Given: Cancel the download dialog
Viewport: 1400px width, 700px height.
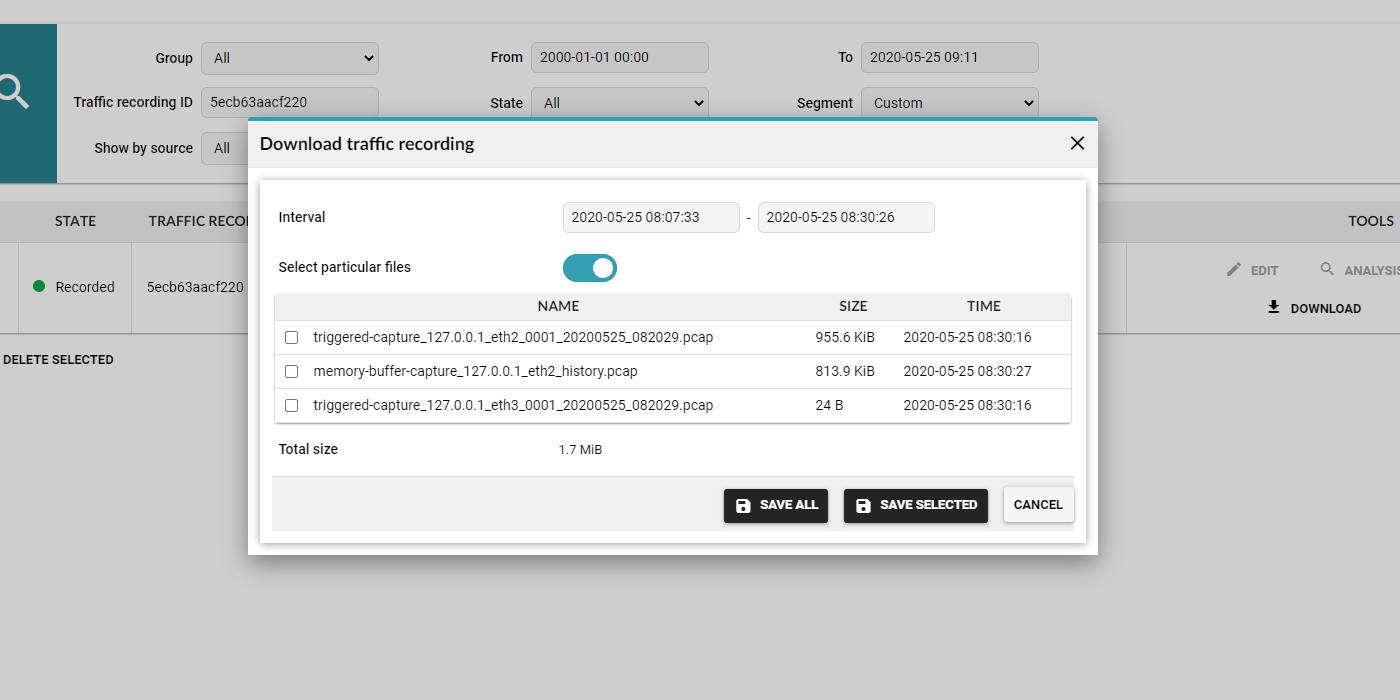Looking at the screenshot, I should (1038, 505).
